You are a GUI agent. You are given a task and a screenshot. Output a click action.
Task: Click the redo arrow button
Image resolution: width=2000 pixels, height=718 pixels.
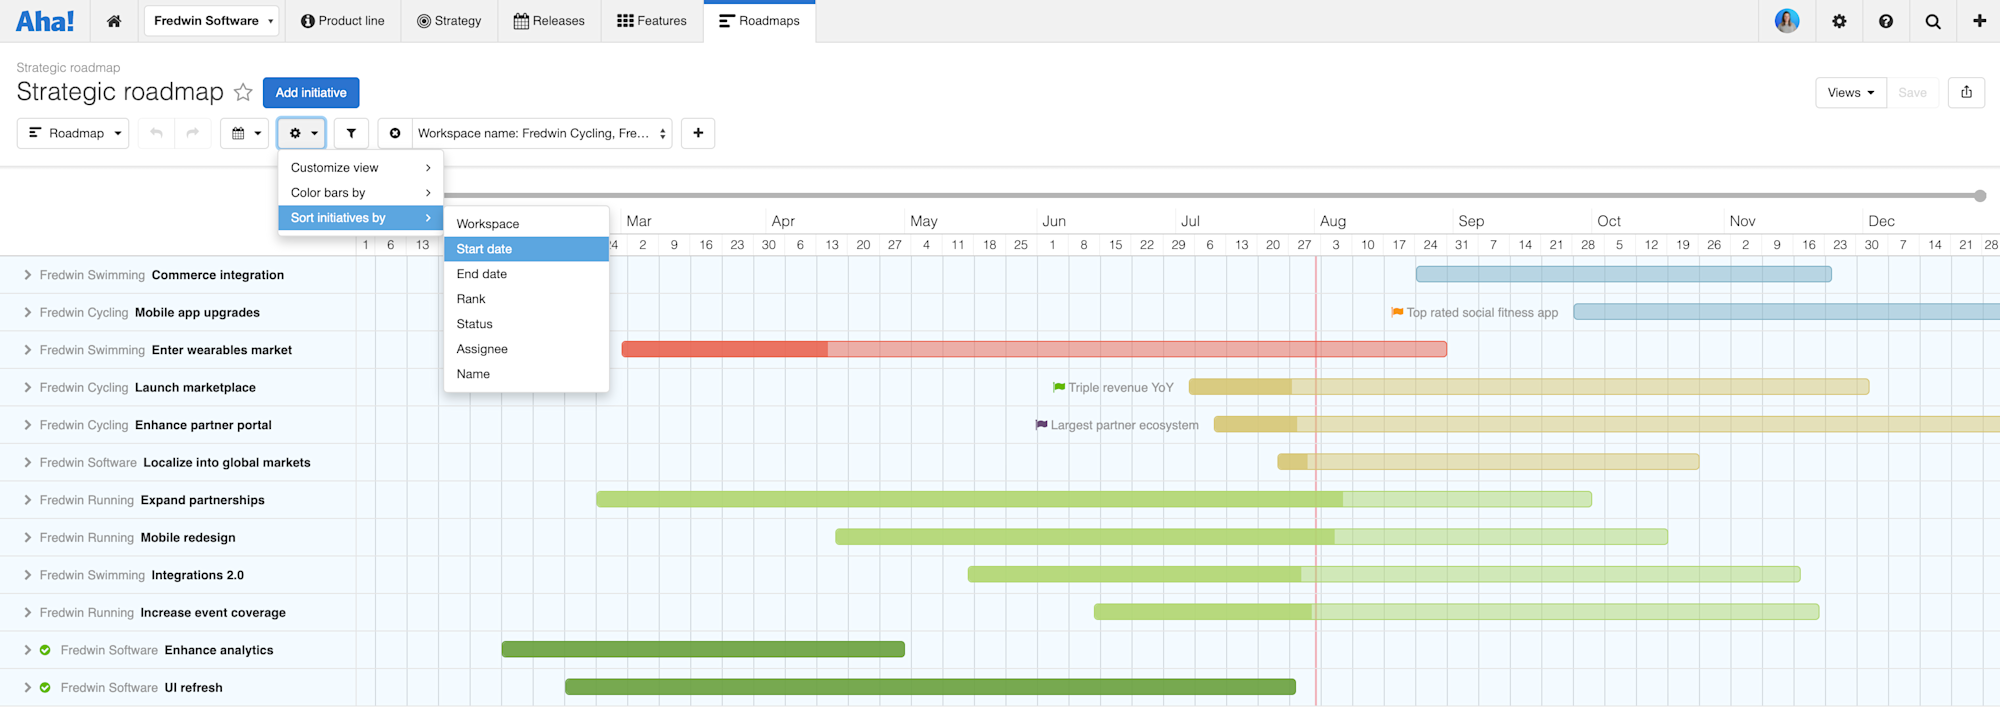coord(192,133)
